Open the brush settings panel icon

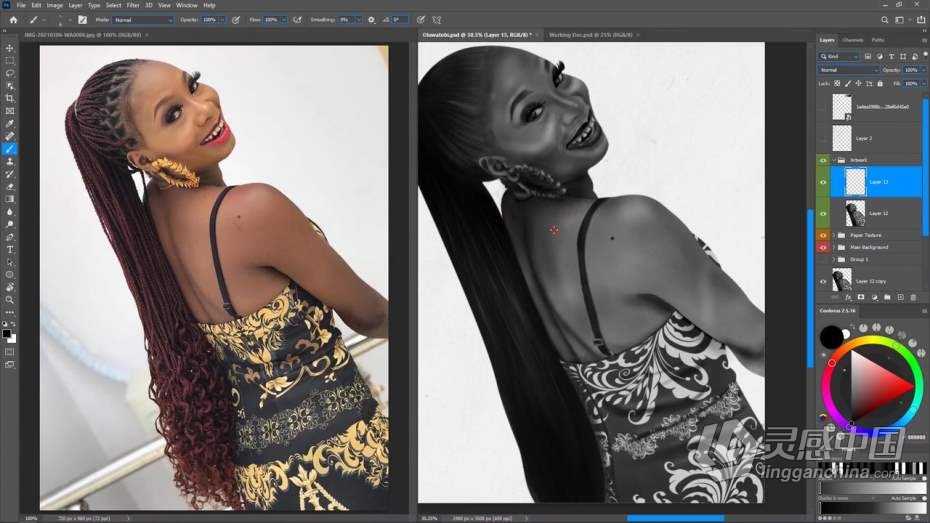(x=82, y=20)
